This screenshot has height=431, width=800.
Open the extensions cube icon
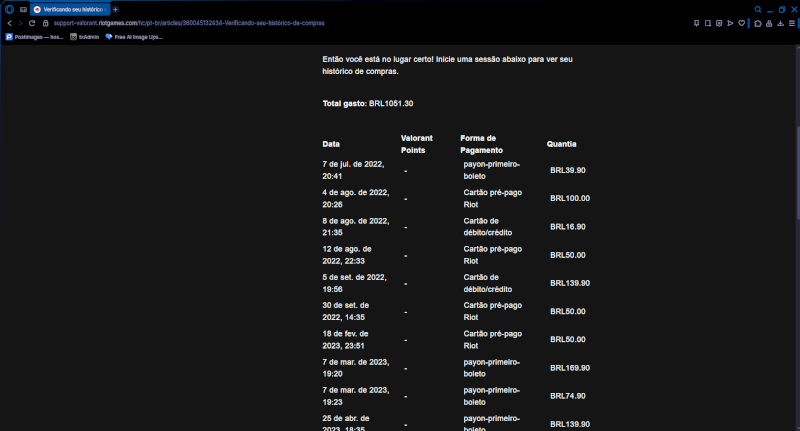coord(758,22)
